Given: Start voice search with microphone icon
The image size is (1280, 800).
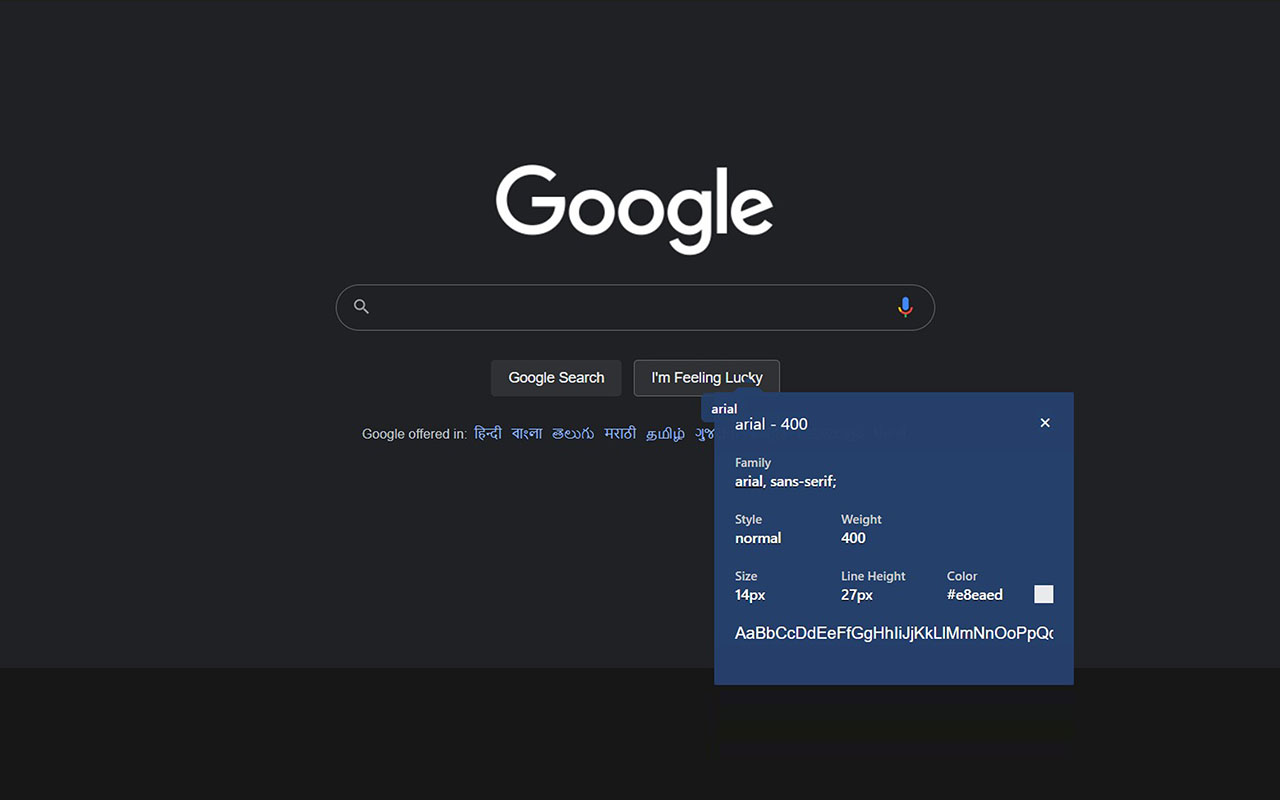Looking at the screenshot, I should [905, 307].
